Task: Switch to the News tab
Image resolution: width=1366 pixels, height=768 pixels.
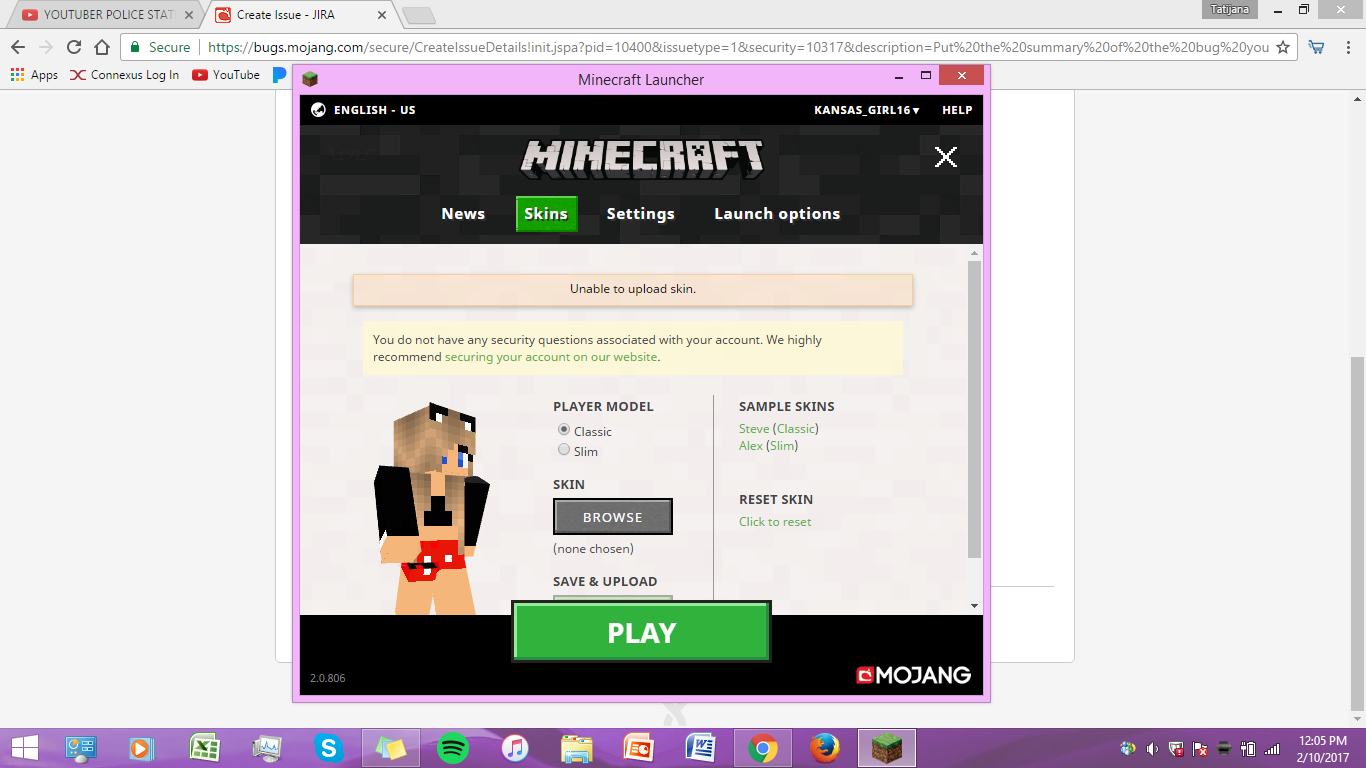Action: coord(463,214)
